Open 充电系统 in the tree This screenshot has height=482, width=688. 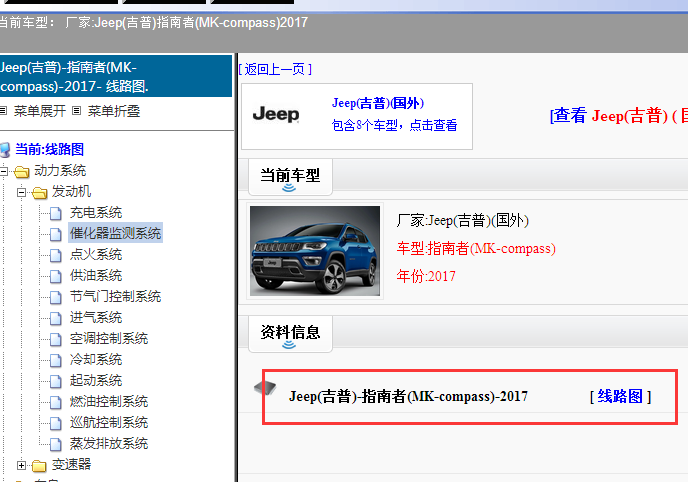(x=96, y=212)
